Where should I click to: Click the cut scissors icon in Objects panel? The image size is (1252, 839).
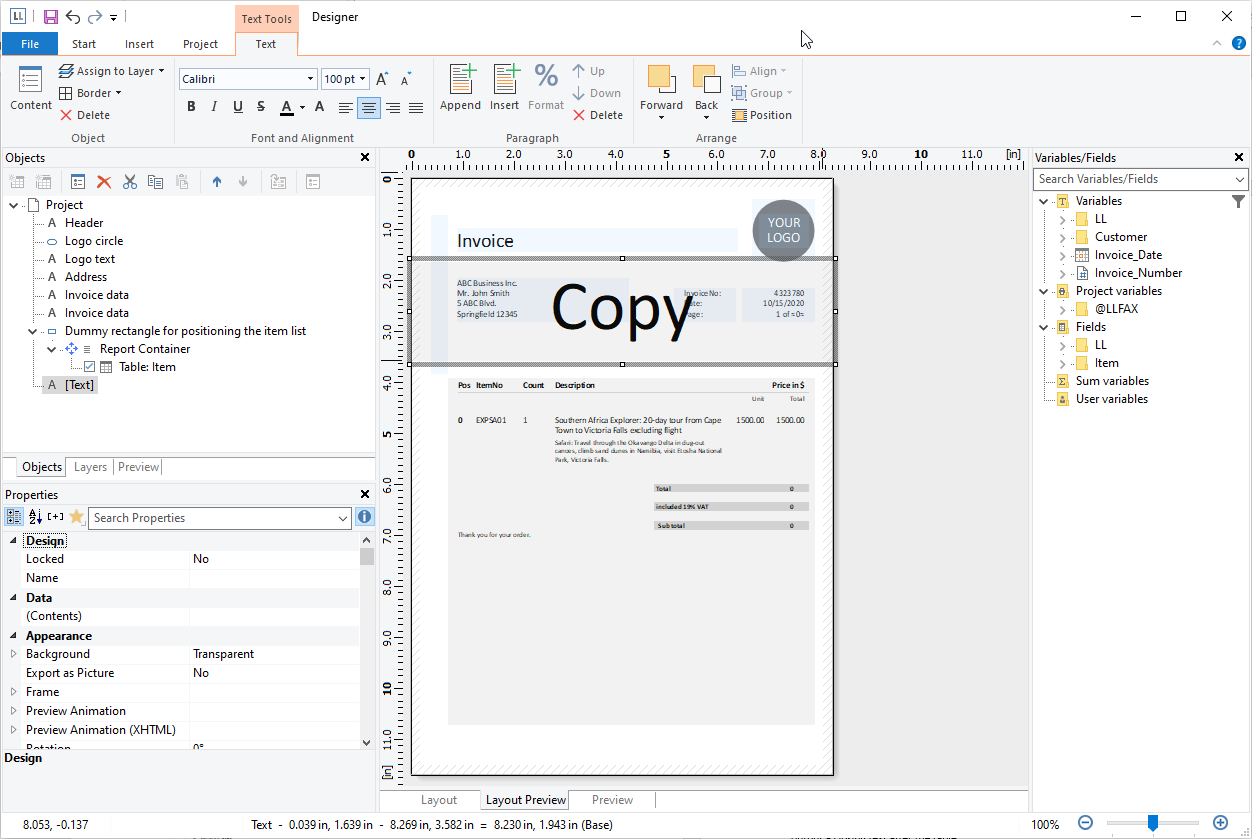[129, 182]
